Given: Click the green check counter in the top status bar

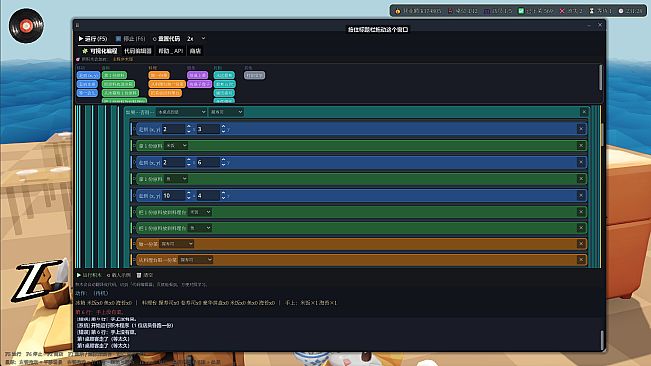Looking at the screenshot, I should pos(536,11).
